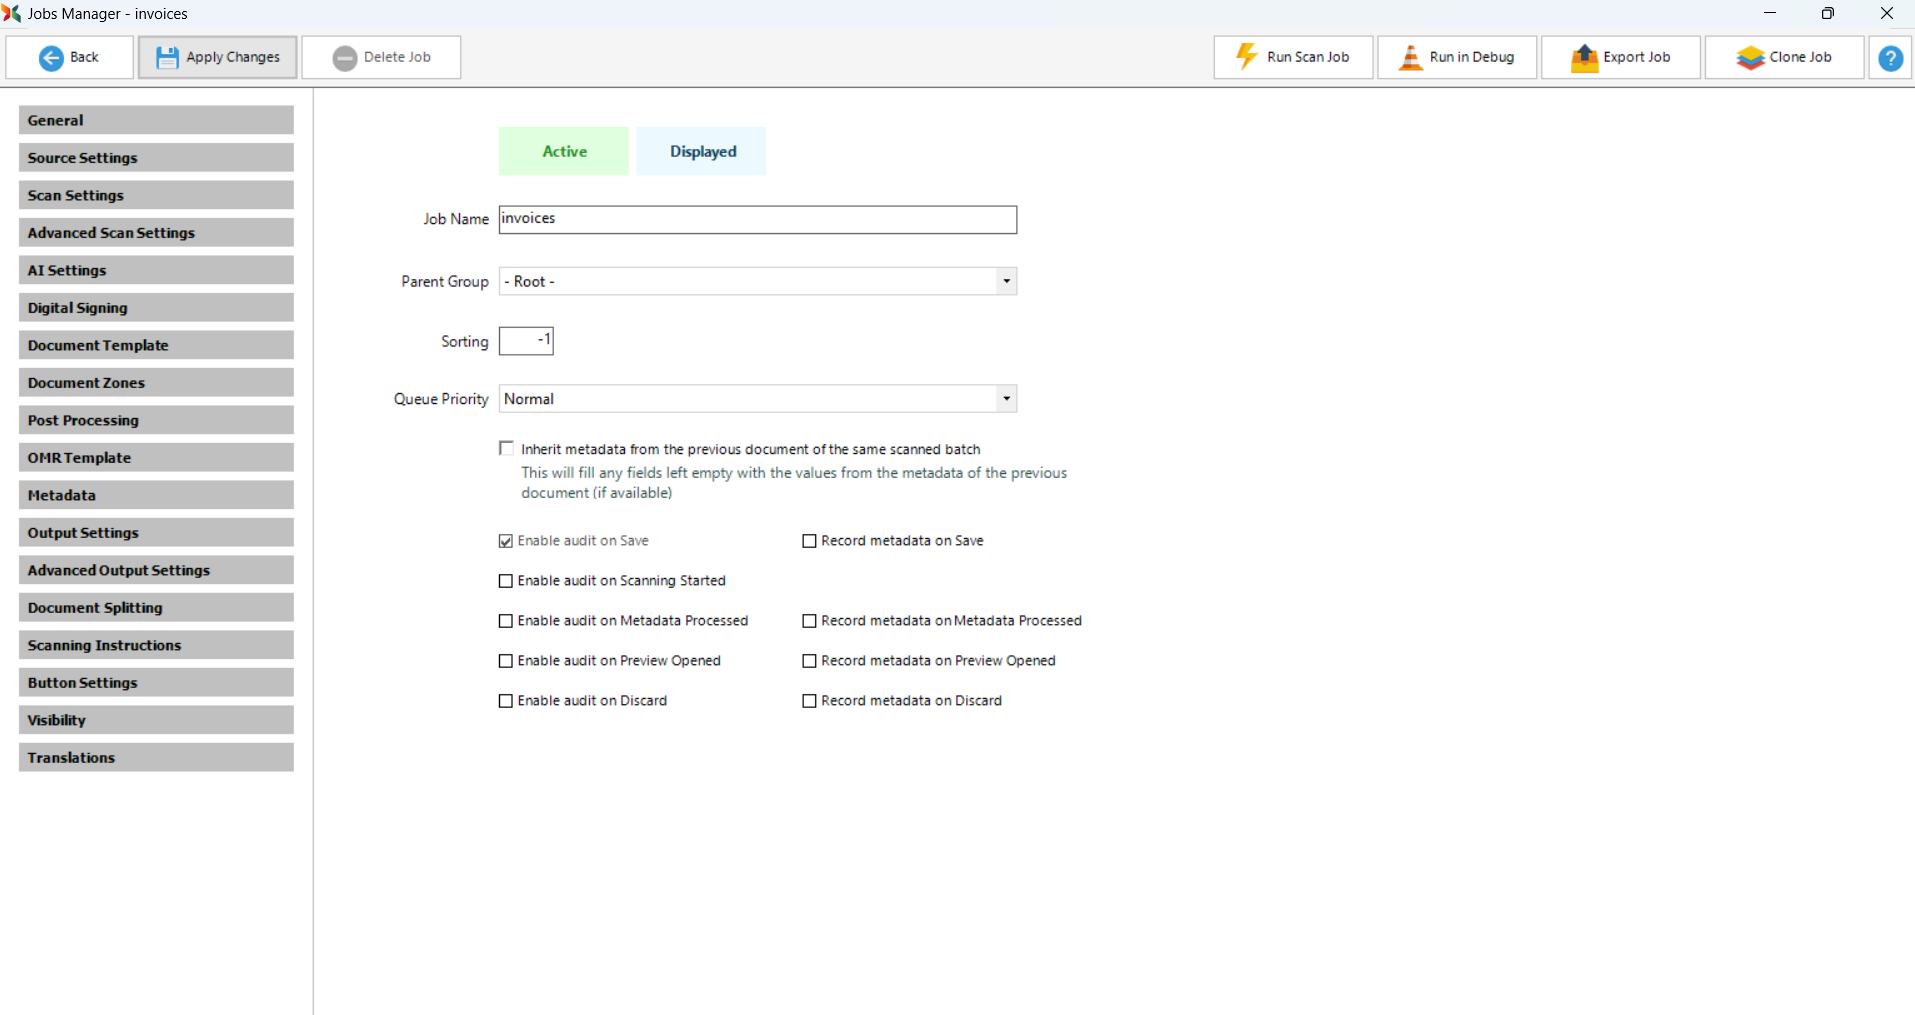Check Record metadata on Preview Opened

(x=810, y=661)
